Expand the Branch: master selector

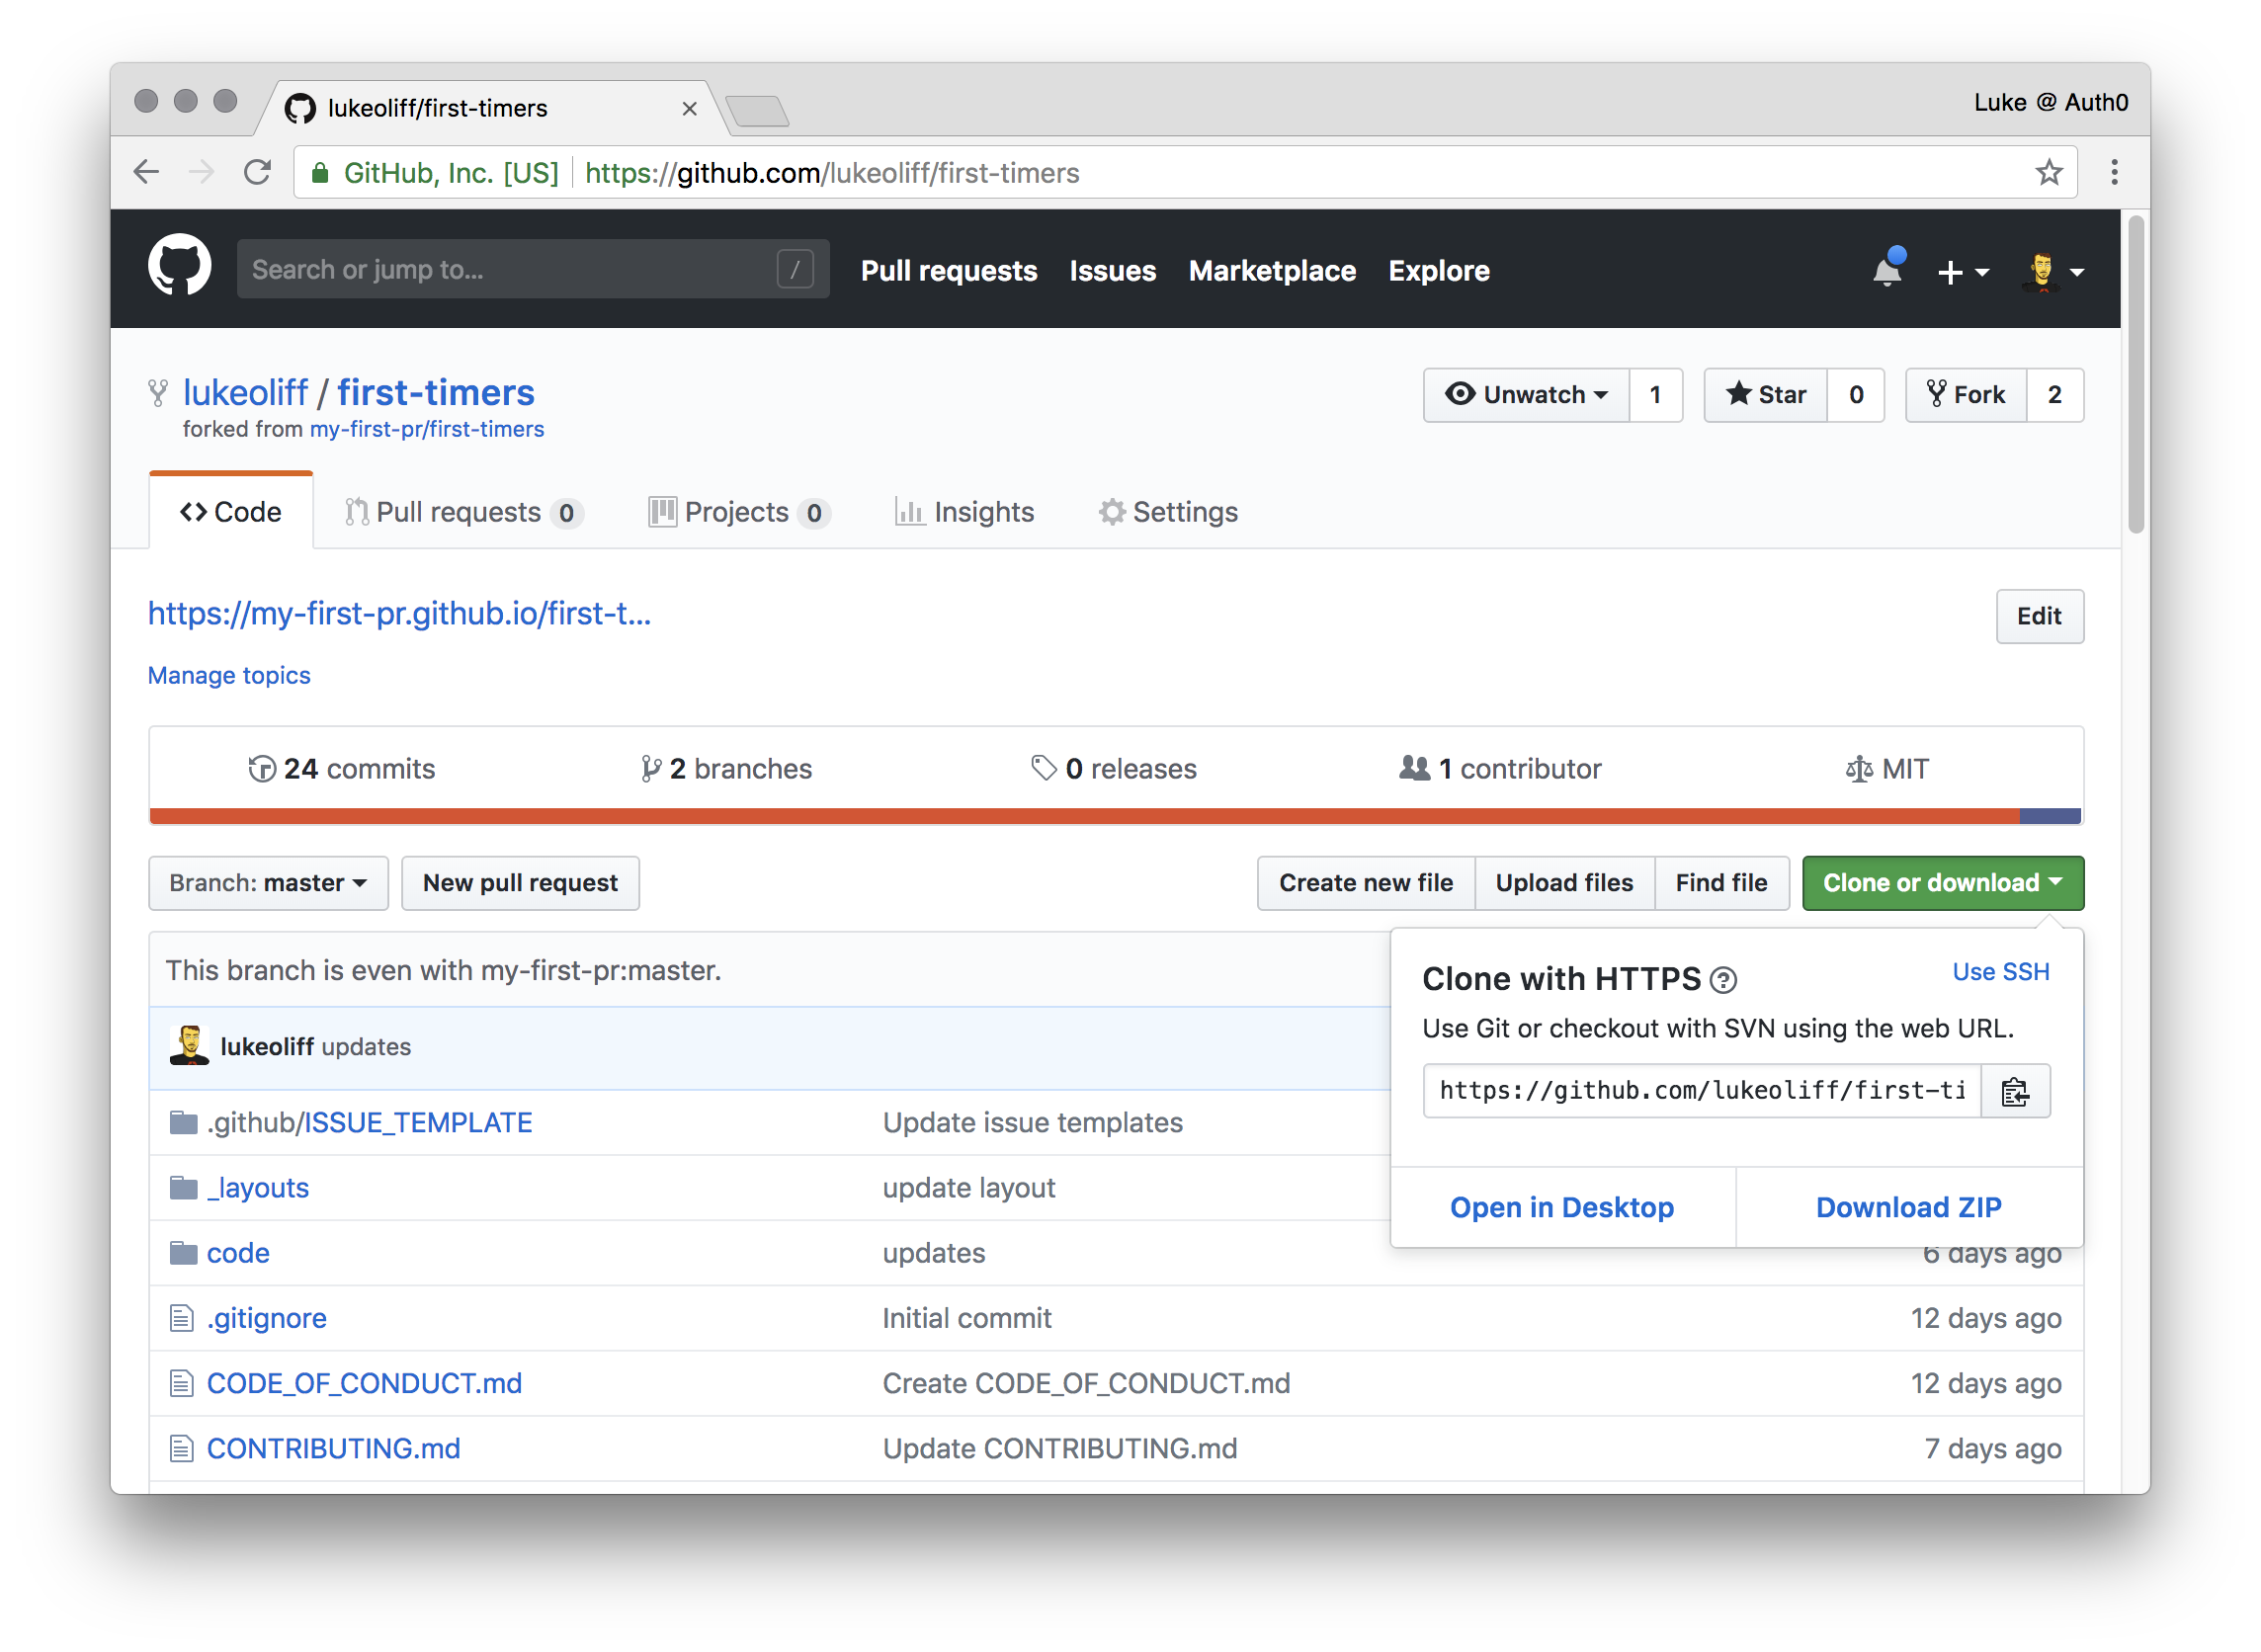pyautogui.click(x=268, y=883)
